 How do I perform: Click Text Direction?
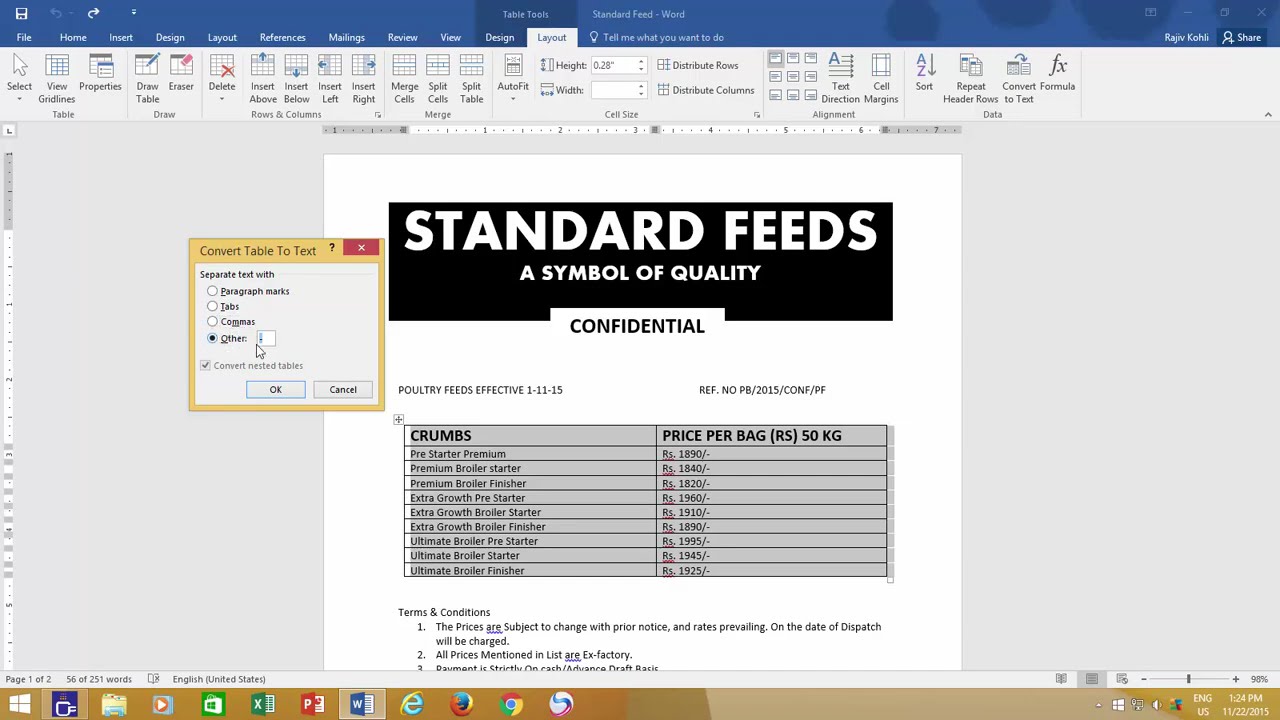click(840, 79)
